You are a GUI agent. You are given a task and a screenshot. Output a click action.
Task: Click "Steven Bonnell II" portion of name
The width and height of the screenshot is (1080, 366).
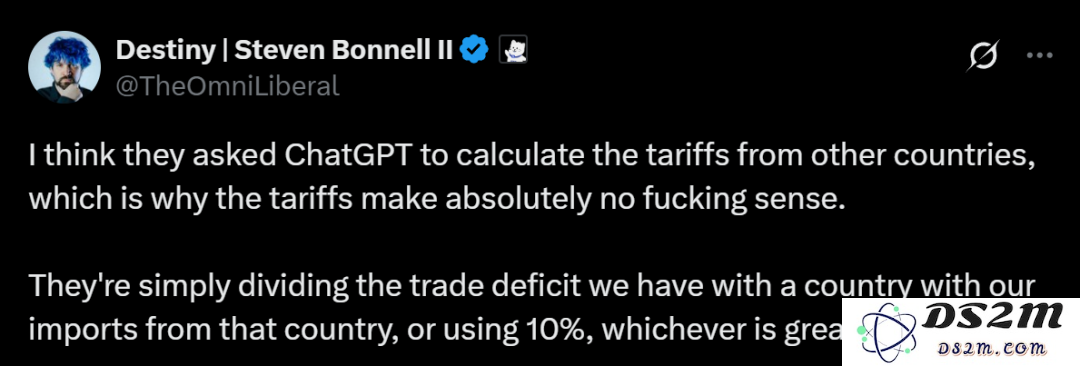[x=344, y=50]
